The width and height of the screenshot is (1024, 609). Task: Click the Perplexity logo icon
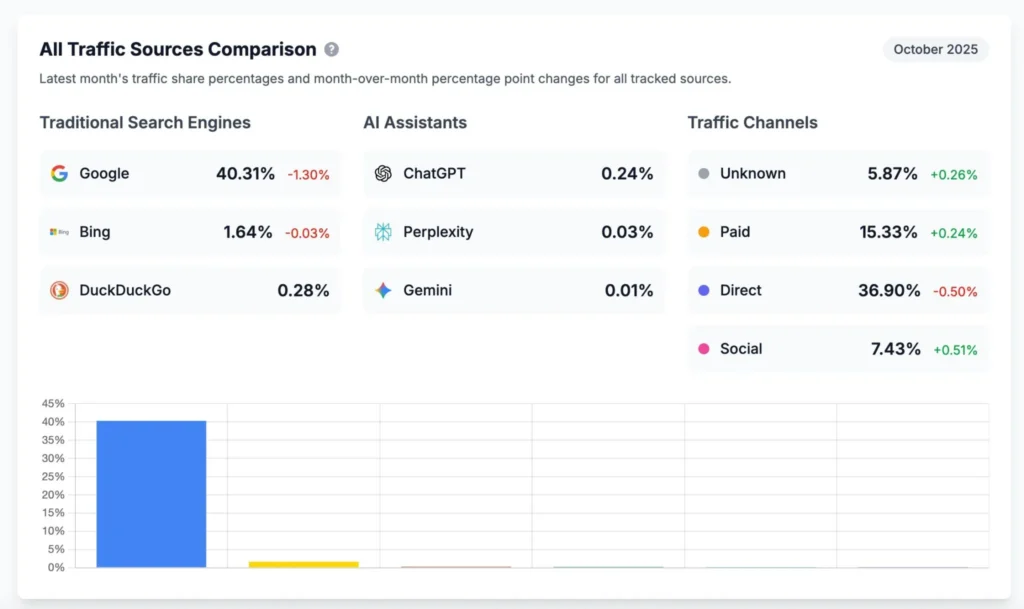click(x=385, y=232)
